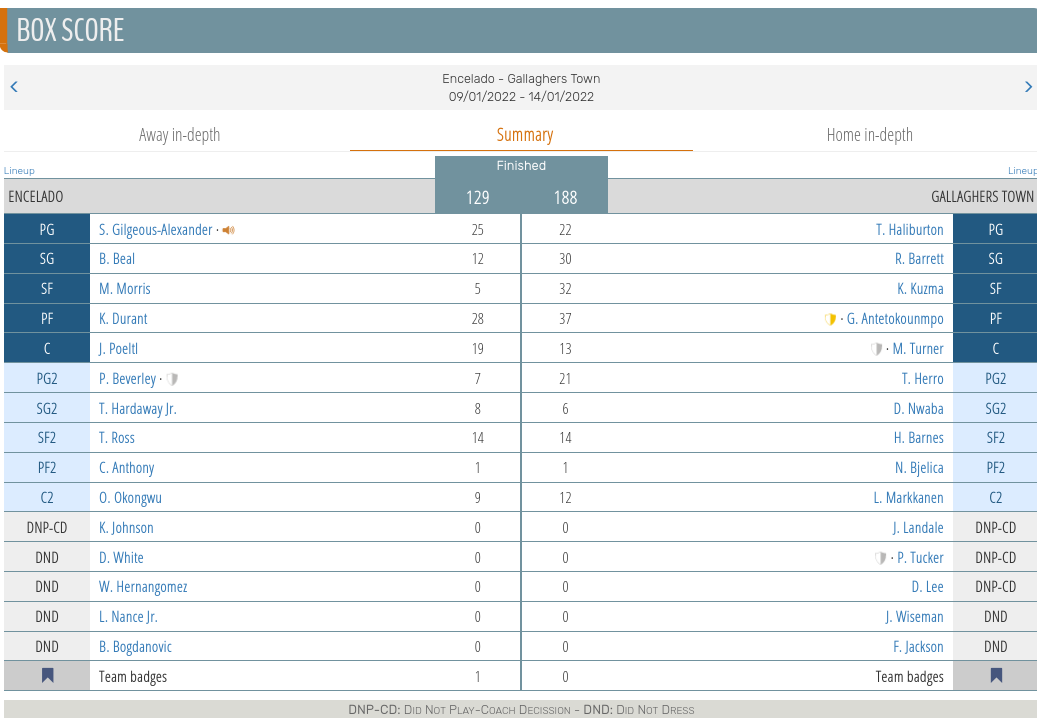1037x727 pixels.
Task: Click player M. Morris
Action: tap(124, 289)
